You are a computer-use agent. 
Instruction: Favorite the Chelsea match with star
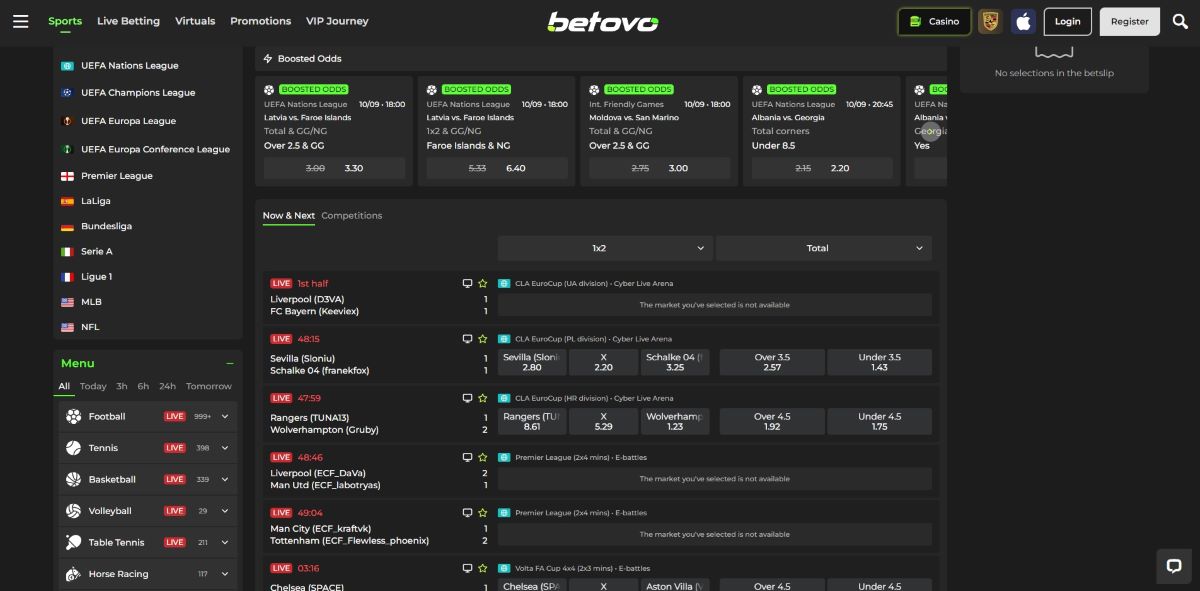(x=483, y=568)
